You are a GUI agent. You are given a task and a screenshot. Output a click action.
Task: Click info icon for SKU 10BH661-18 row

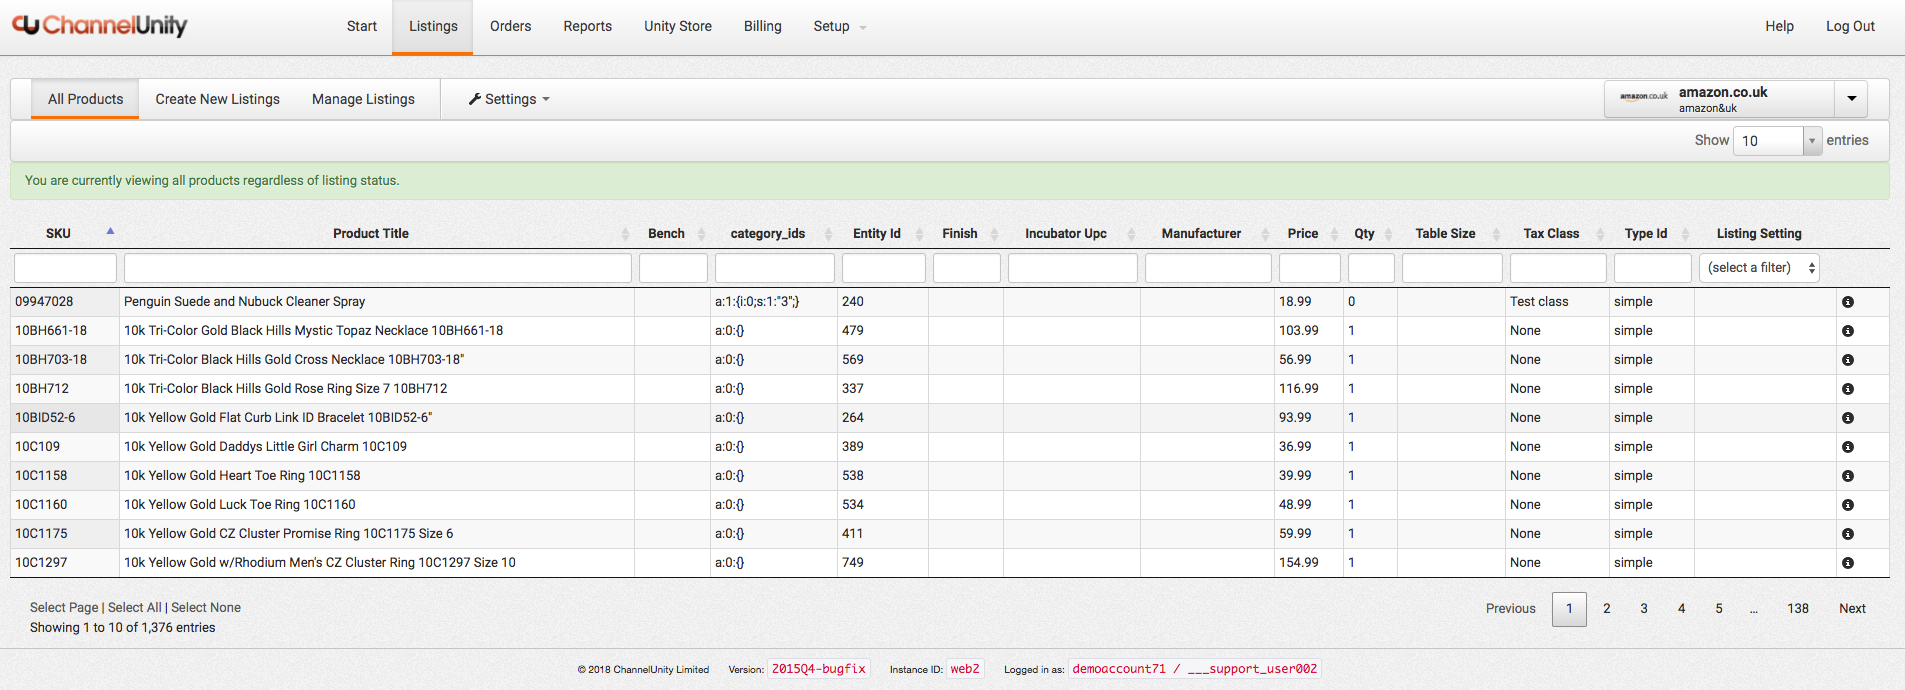click(x=1847, y=331)
